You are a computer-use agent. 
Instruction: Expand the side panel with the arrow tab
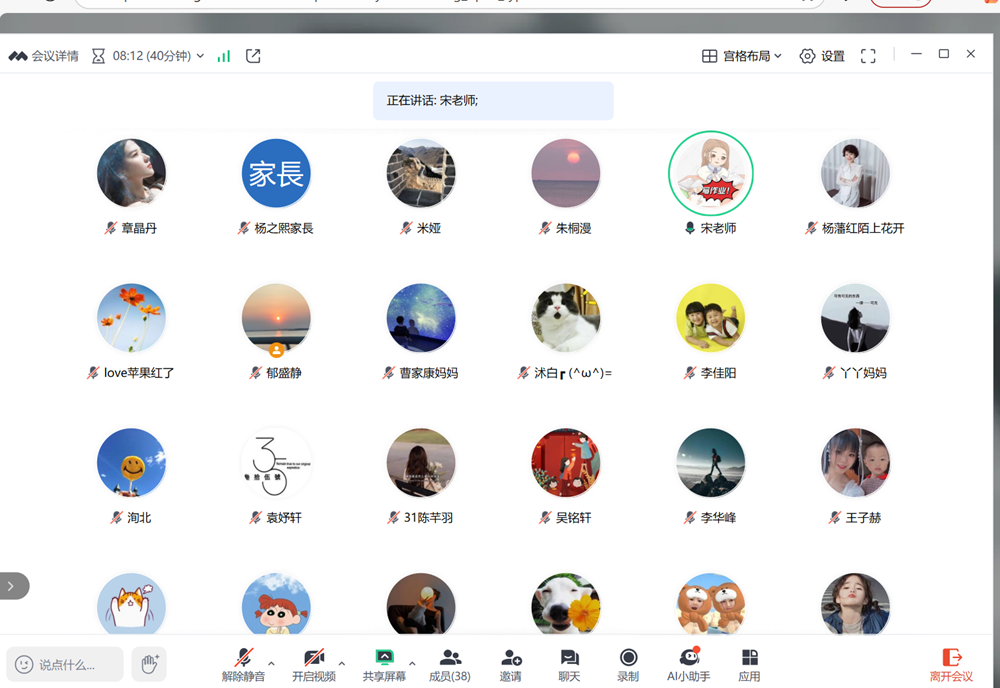pyautogui.click(x=13, y=586)
